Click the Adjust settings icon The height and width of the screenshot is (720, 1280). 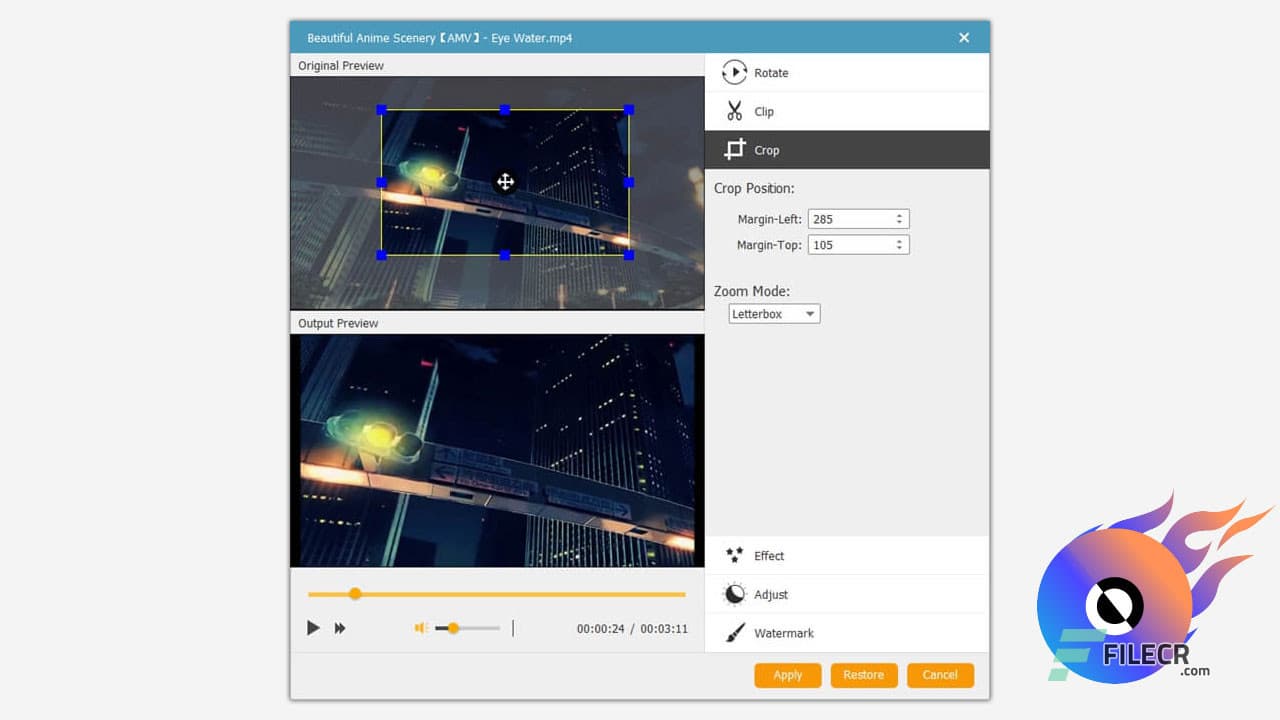(733, 594)
